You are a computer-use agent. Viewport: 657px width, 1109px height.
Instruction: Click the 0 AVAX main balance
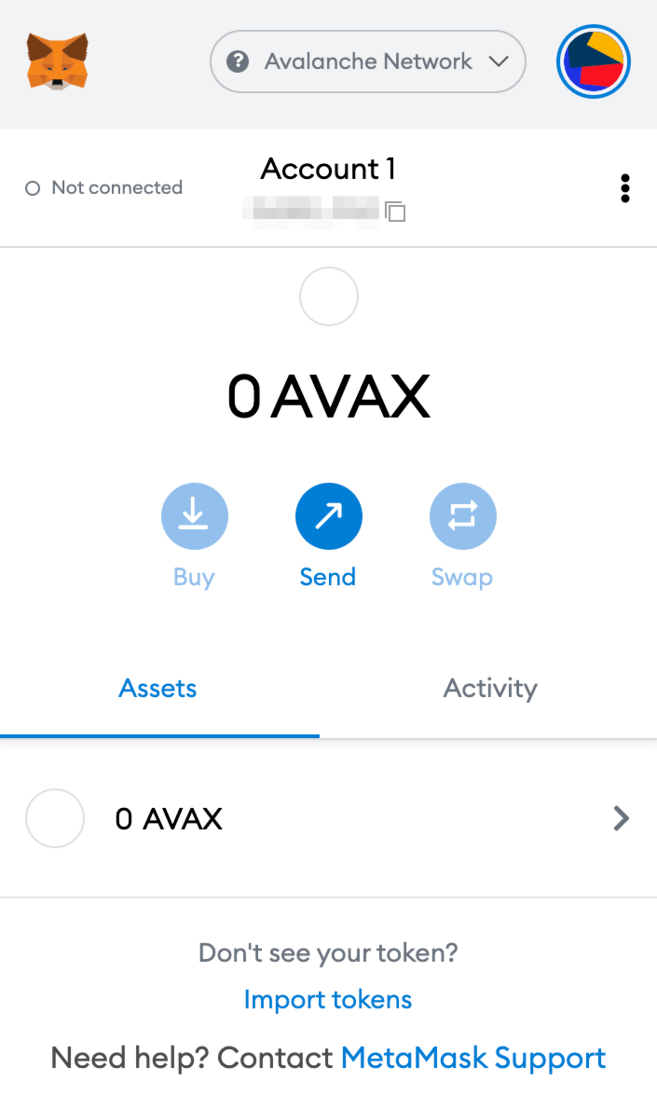coord(328,396)
